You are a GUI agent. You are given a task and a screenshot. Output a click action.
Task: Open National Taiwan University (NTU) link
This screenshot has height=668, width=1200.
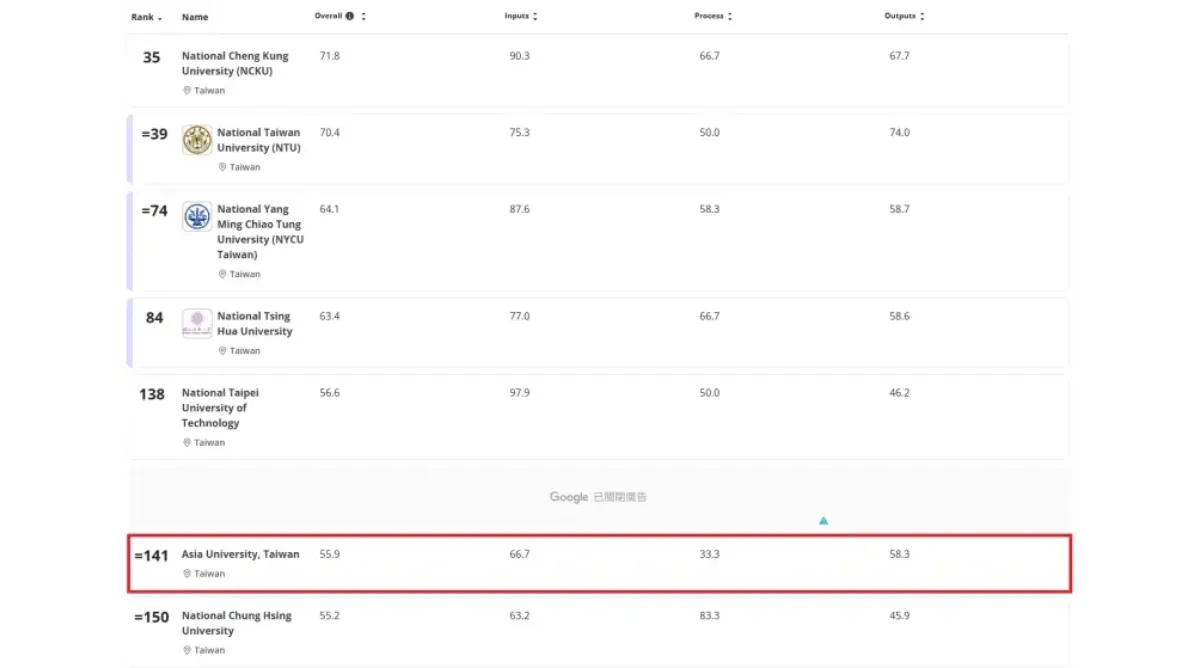(258, 140)
